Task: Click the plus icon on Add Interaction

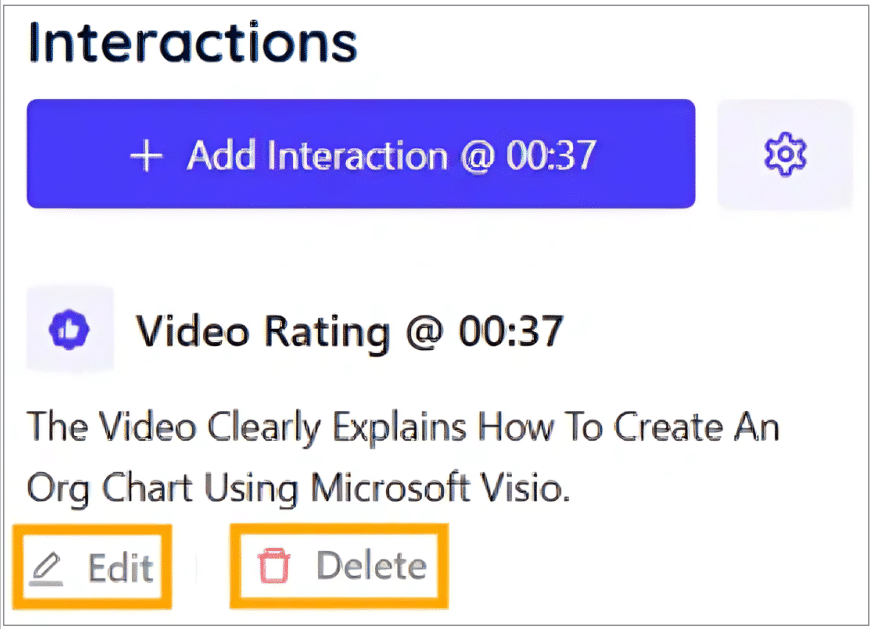Action: pos(147,155)
